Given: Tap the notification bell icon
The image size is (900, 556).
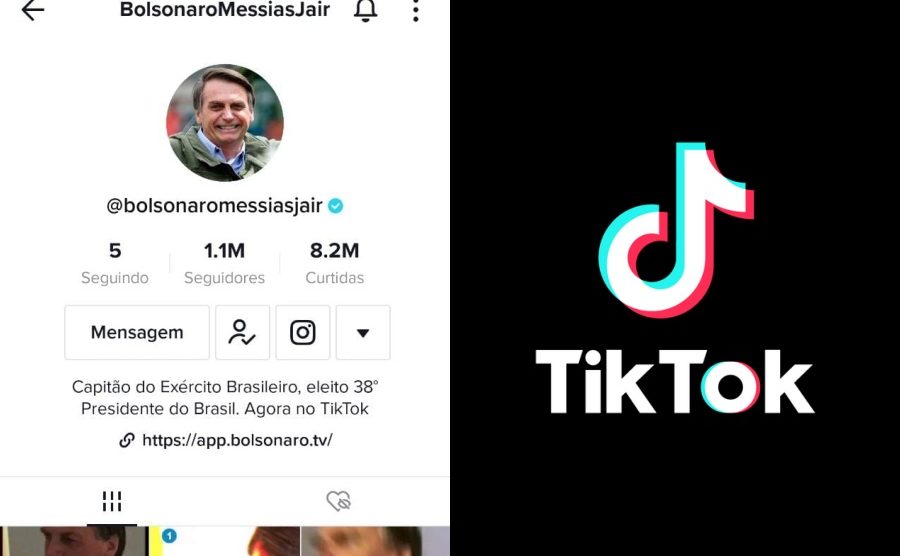Looking at the screenshot, I should [x=365, y=10].
